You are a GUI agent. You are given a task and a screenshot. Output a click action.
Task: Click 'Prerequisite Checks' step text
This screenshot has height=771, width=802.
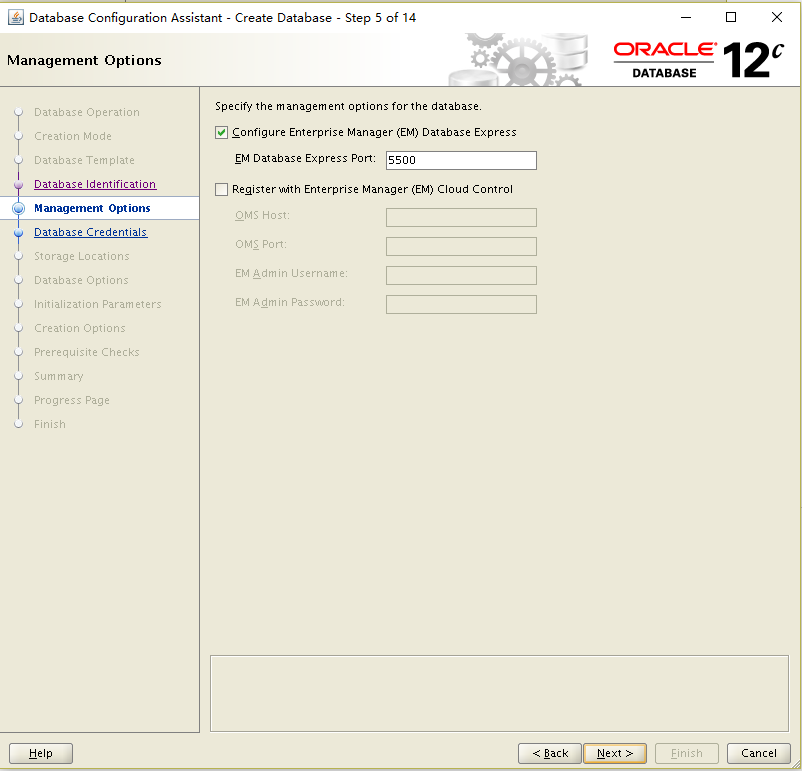click(87, 353)
